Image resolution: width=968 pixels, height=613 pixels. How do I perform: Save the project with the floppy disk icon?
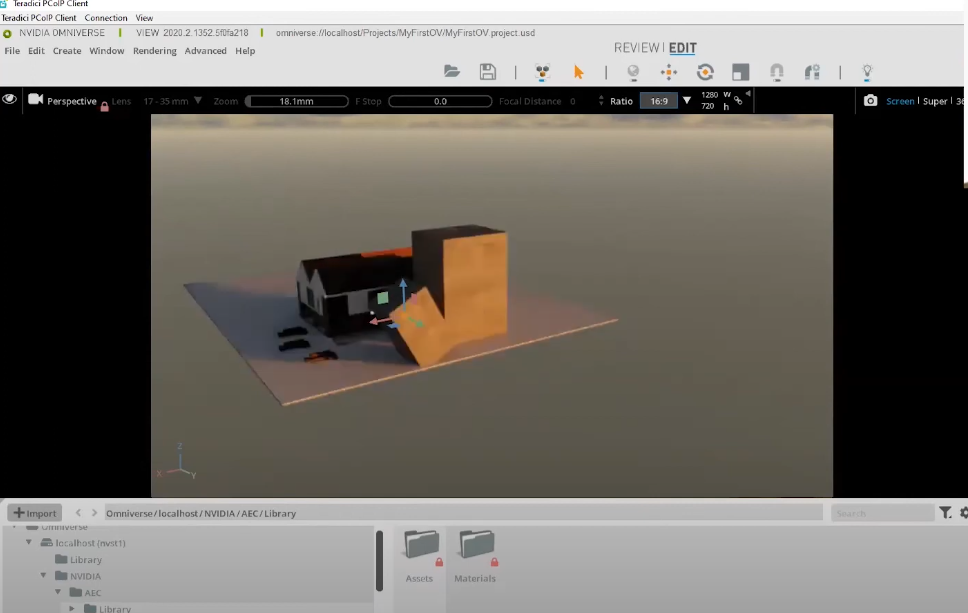488,72
